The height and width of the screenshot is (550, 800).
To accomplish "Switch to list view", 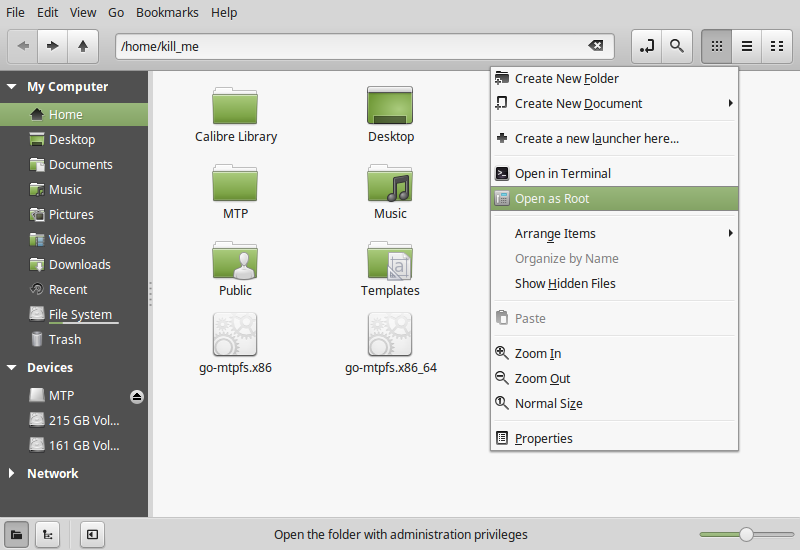I will pos(746,46).
